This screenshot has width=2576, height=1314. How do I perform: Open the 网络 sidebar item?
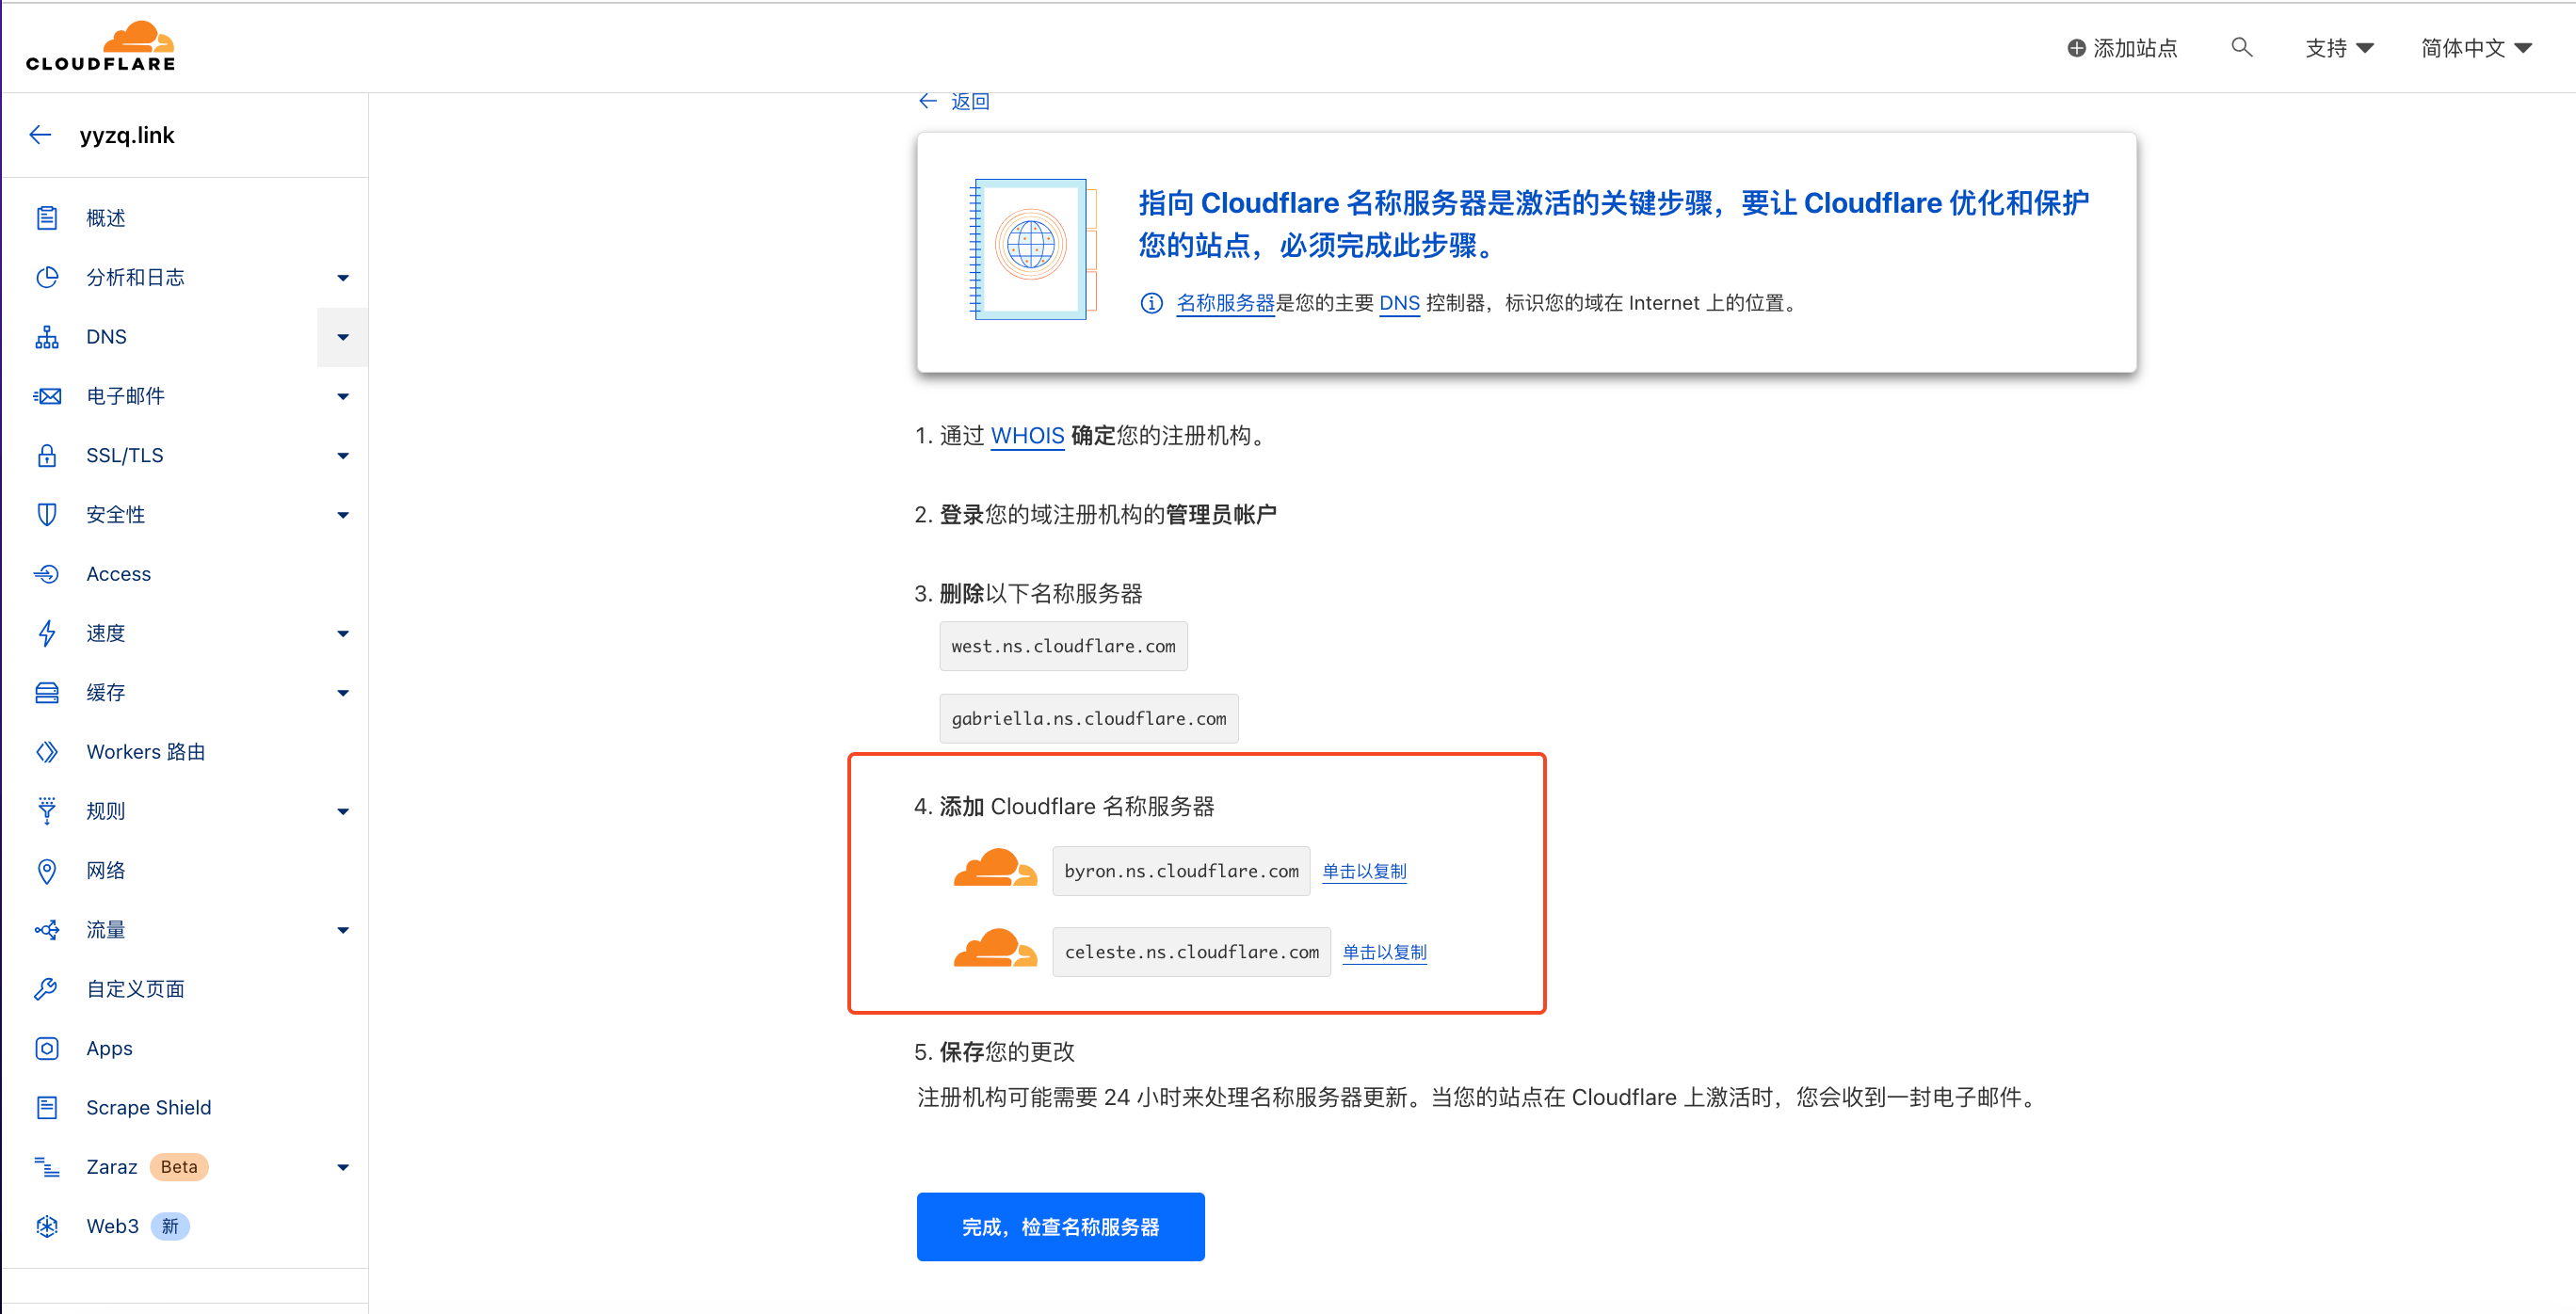[185, 871]
